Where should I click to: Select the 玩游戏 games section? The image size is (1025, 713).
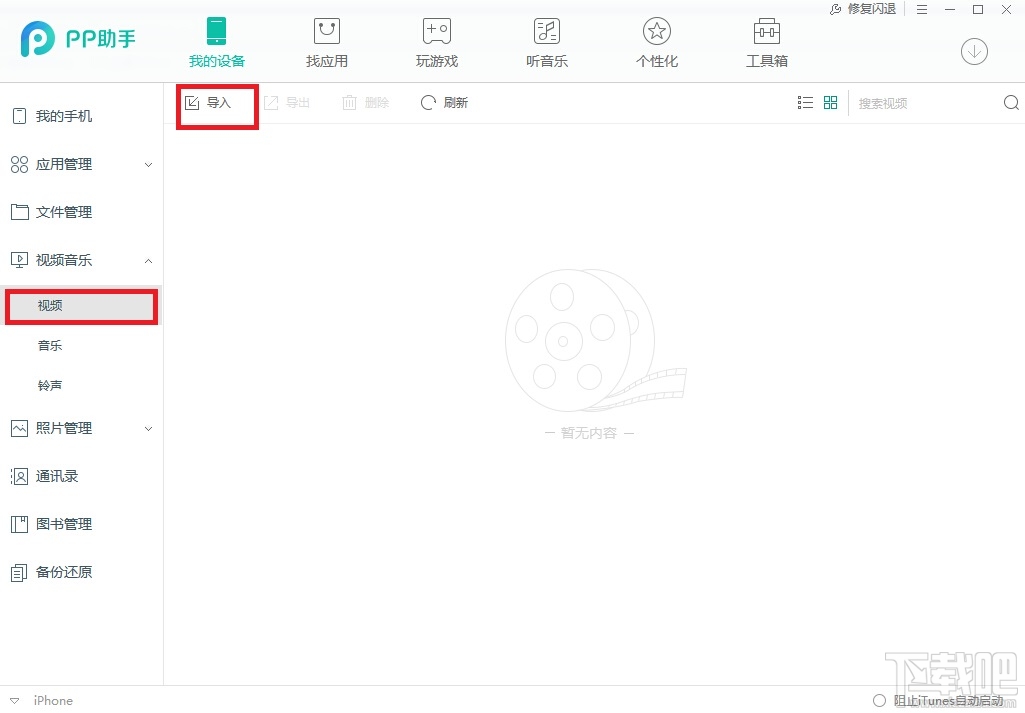coord(436,40)
